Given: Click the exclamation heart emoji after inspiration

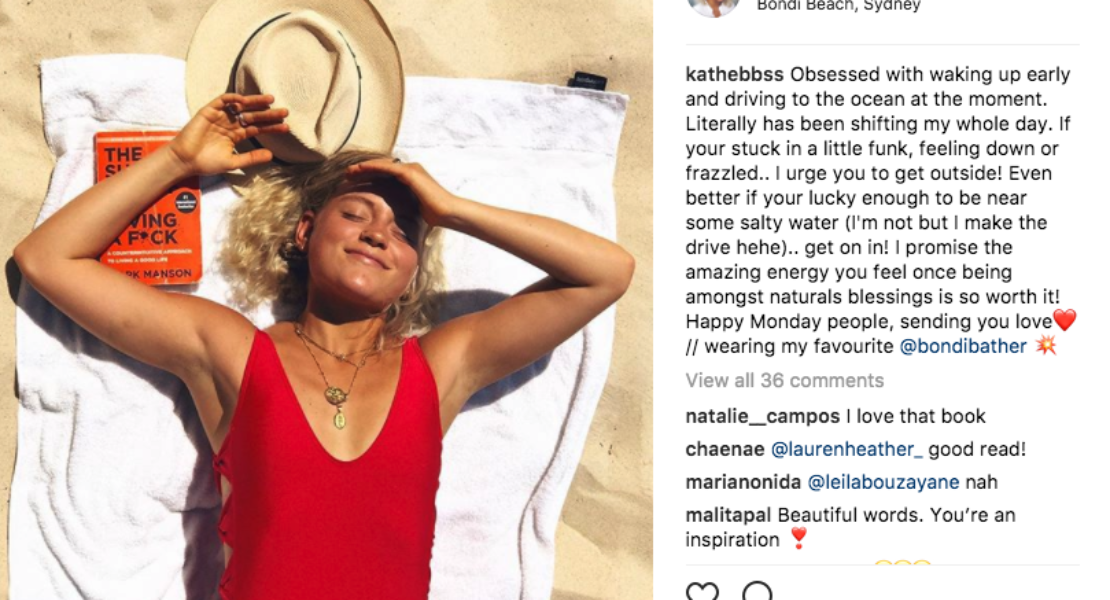Looking at the screenshot, I should point(799,538).
